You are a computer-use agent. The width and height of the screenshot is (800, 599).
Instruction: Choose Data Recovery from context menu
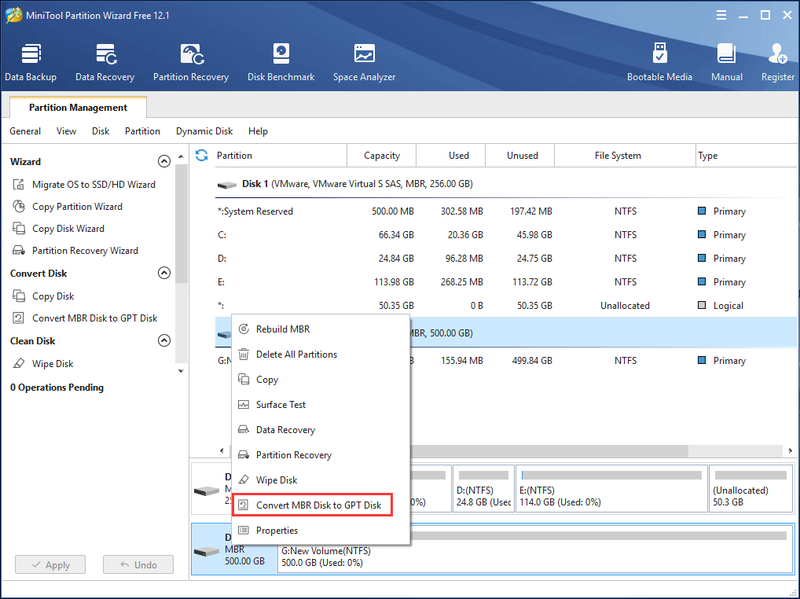321,430
